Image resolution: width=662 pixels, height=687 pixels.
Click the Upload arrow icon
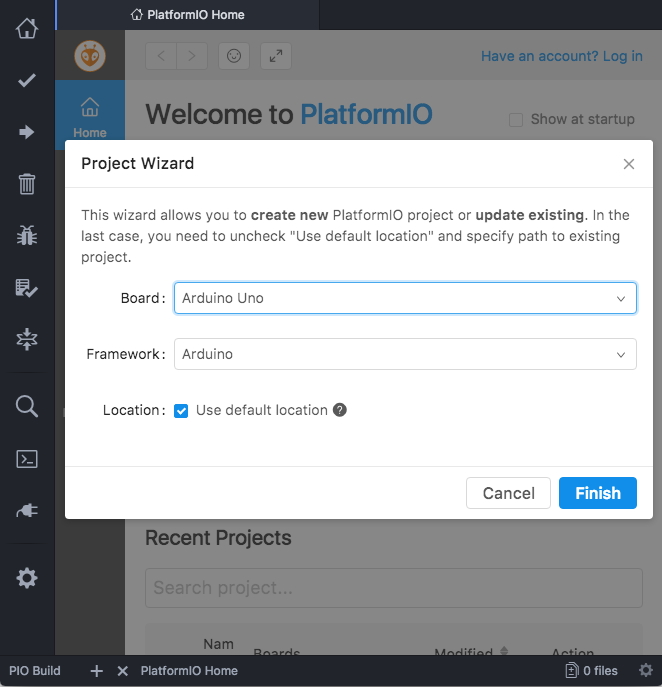[27, 132]
